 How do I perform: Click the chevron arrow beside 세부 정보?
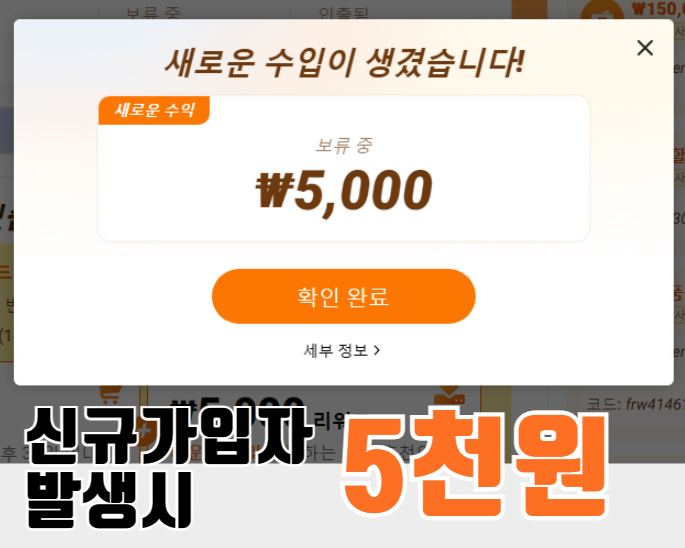pos(377,350)
